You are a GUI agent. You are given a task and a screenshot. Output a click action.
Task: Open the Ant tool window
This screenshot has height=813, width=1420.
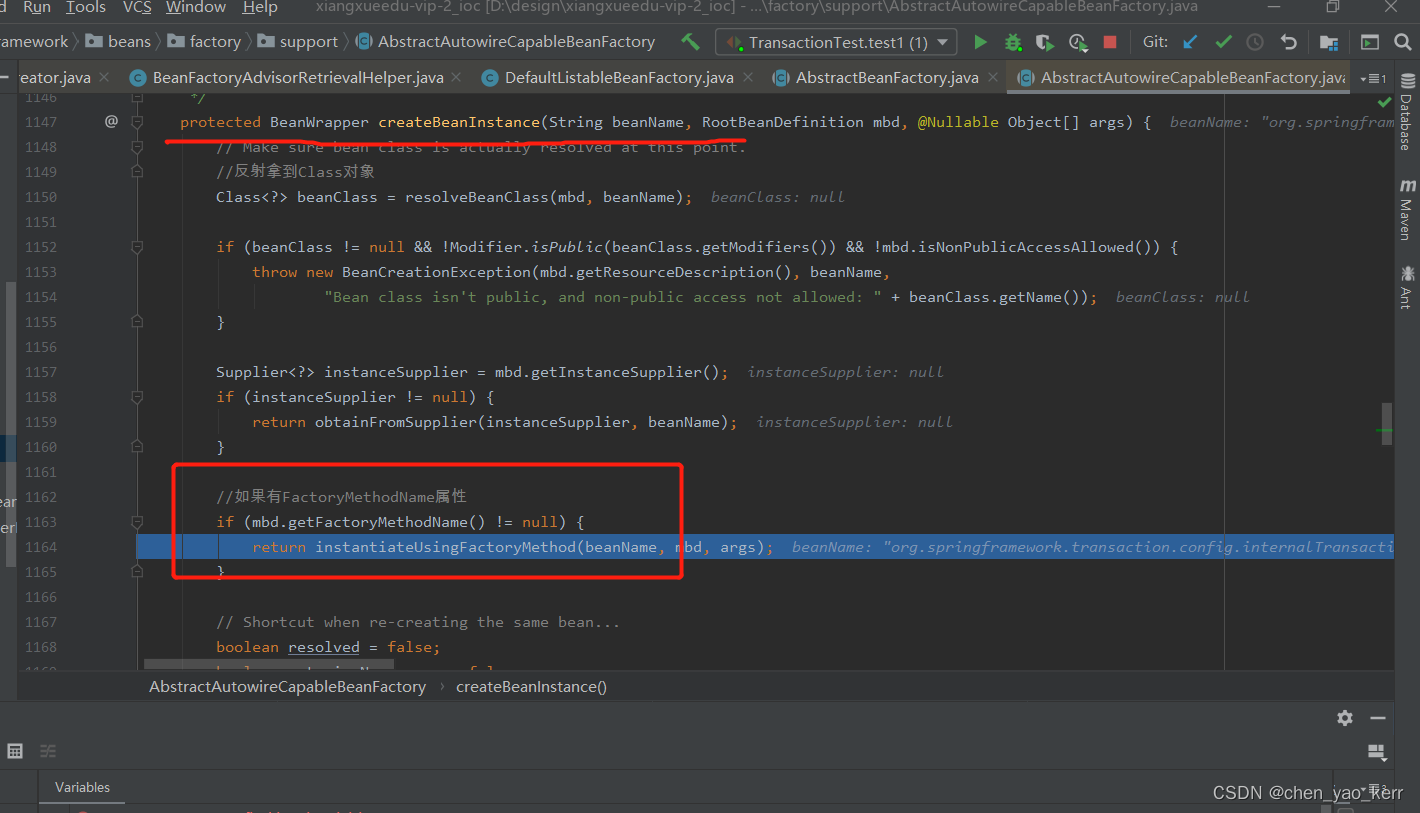click(1406, 286)
